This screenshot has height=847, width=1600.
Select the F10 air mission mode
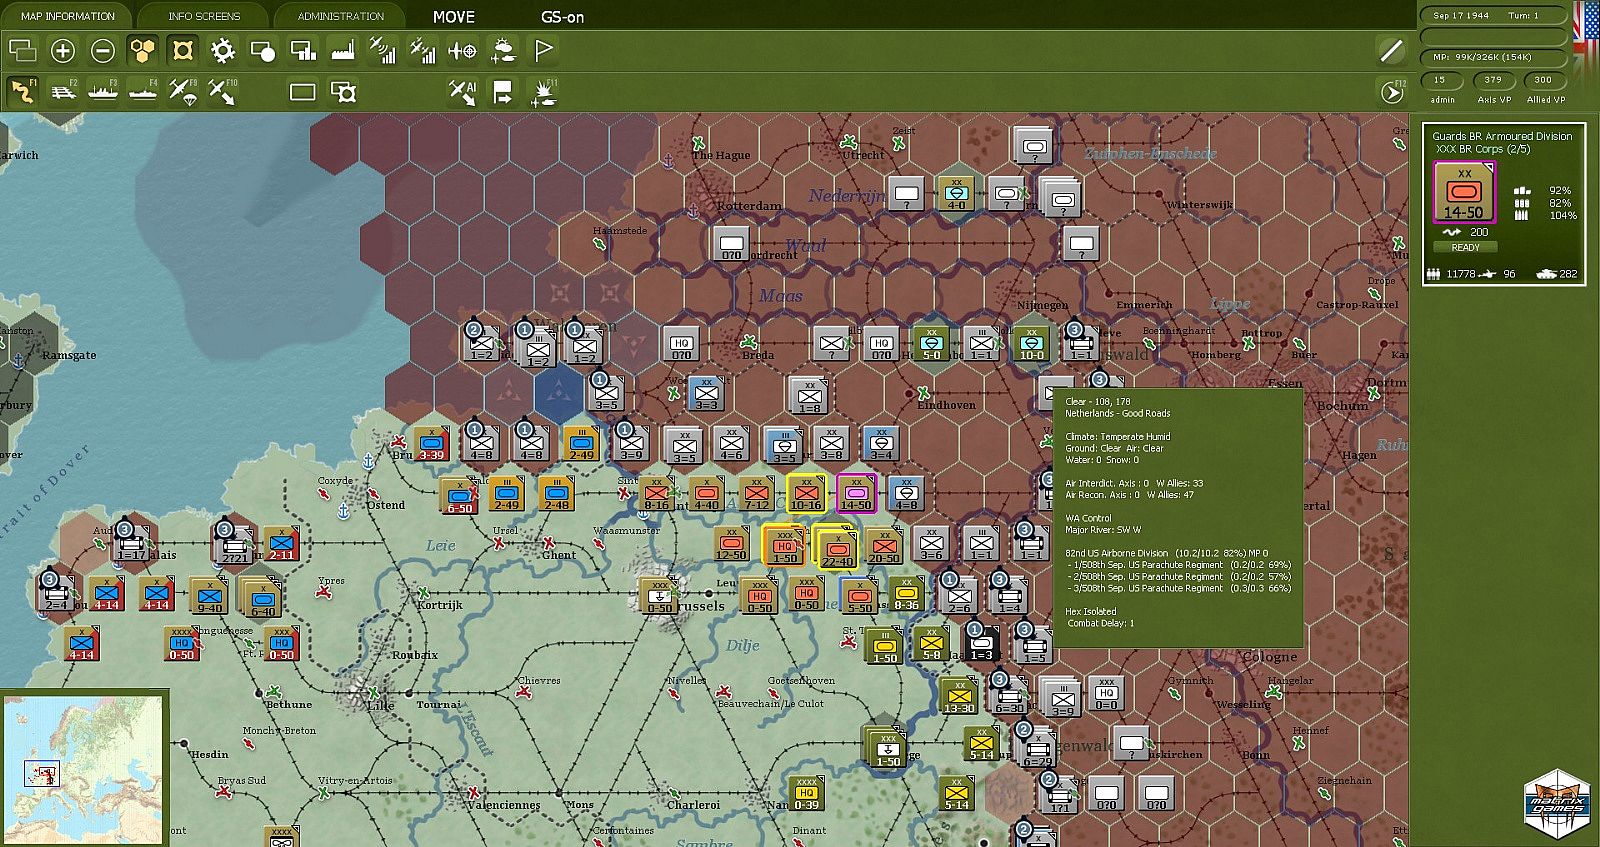[x=222, y=92]
